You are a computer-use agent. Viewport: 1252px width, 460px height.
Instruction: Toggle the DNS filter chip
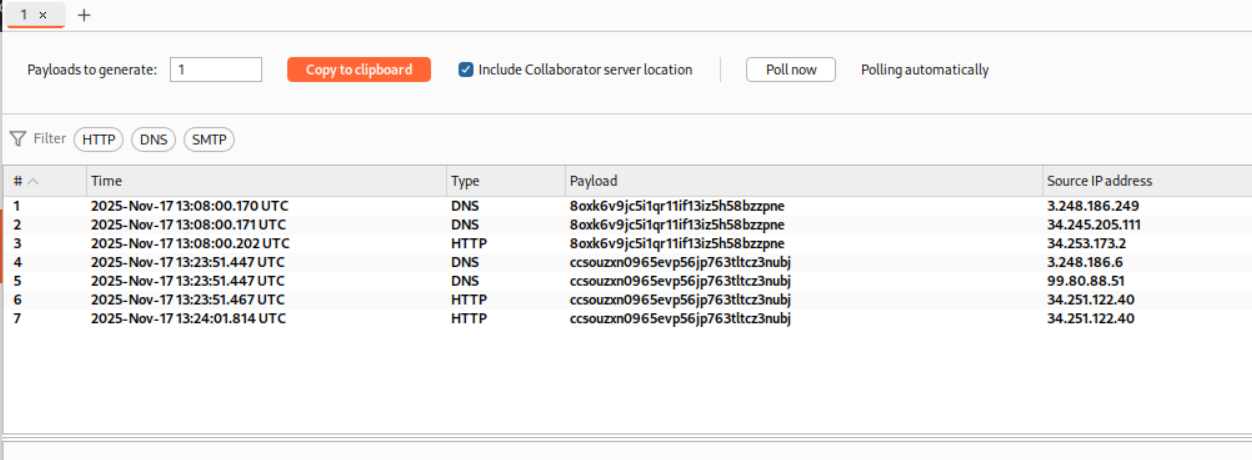pos(153,140)
